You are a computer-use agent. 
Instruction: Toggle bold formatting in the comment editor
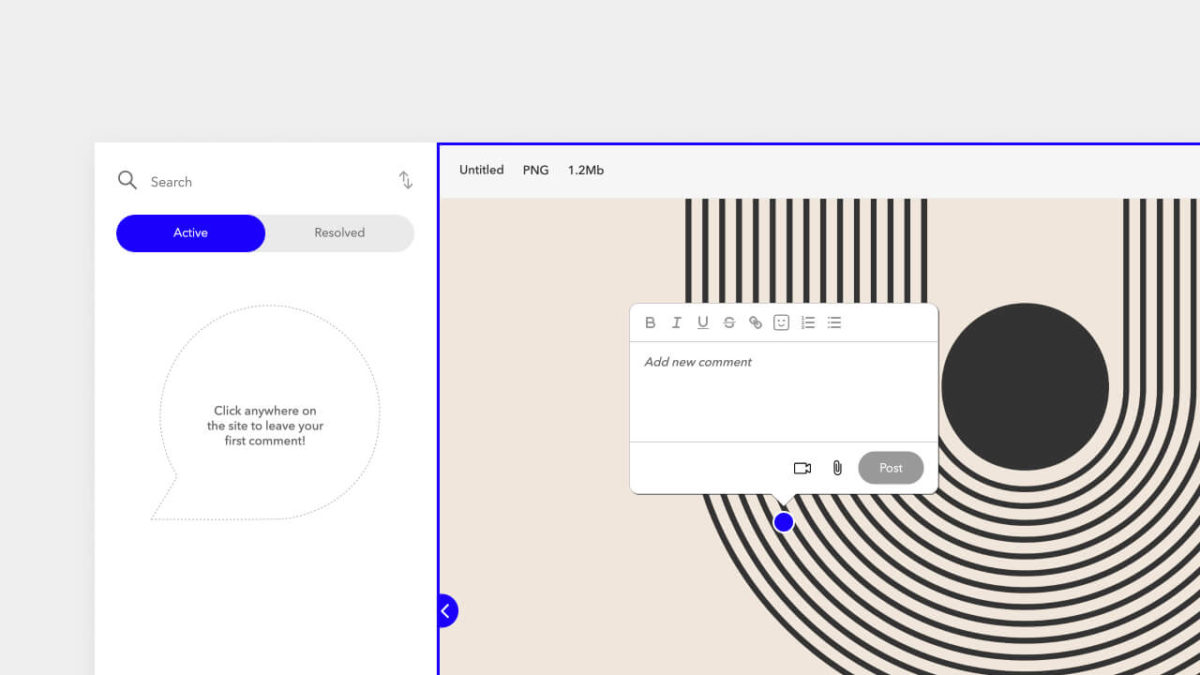pyautogui.click(x=650, y=322)
